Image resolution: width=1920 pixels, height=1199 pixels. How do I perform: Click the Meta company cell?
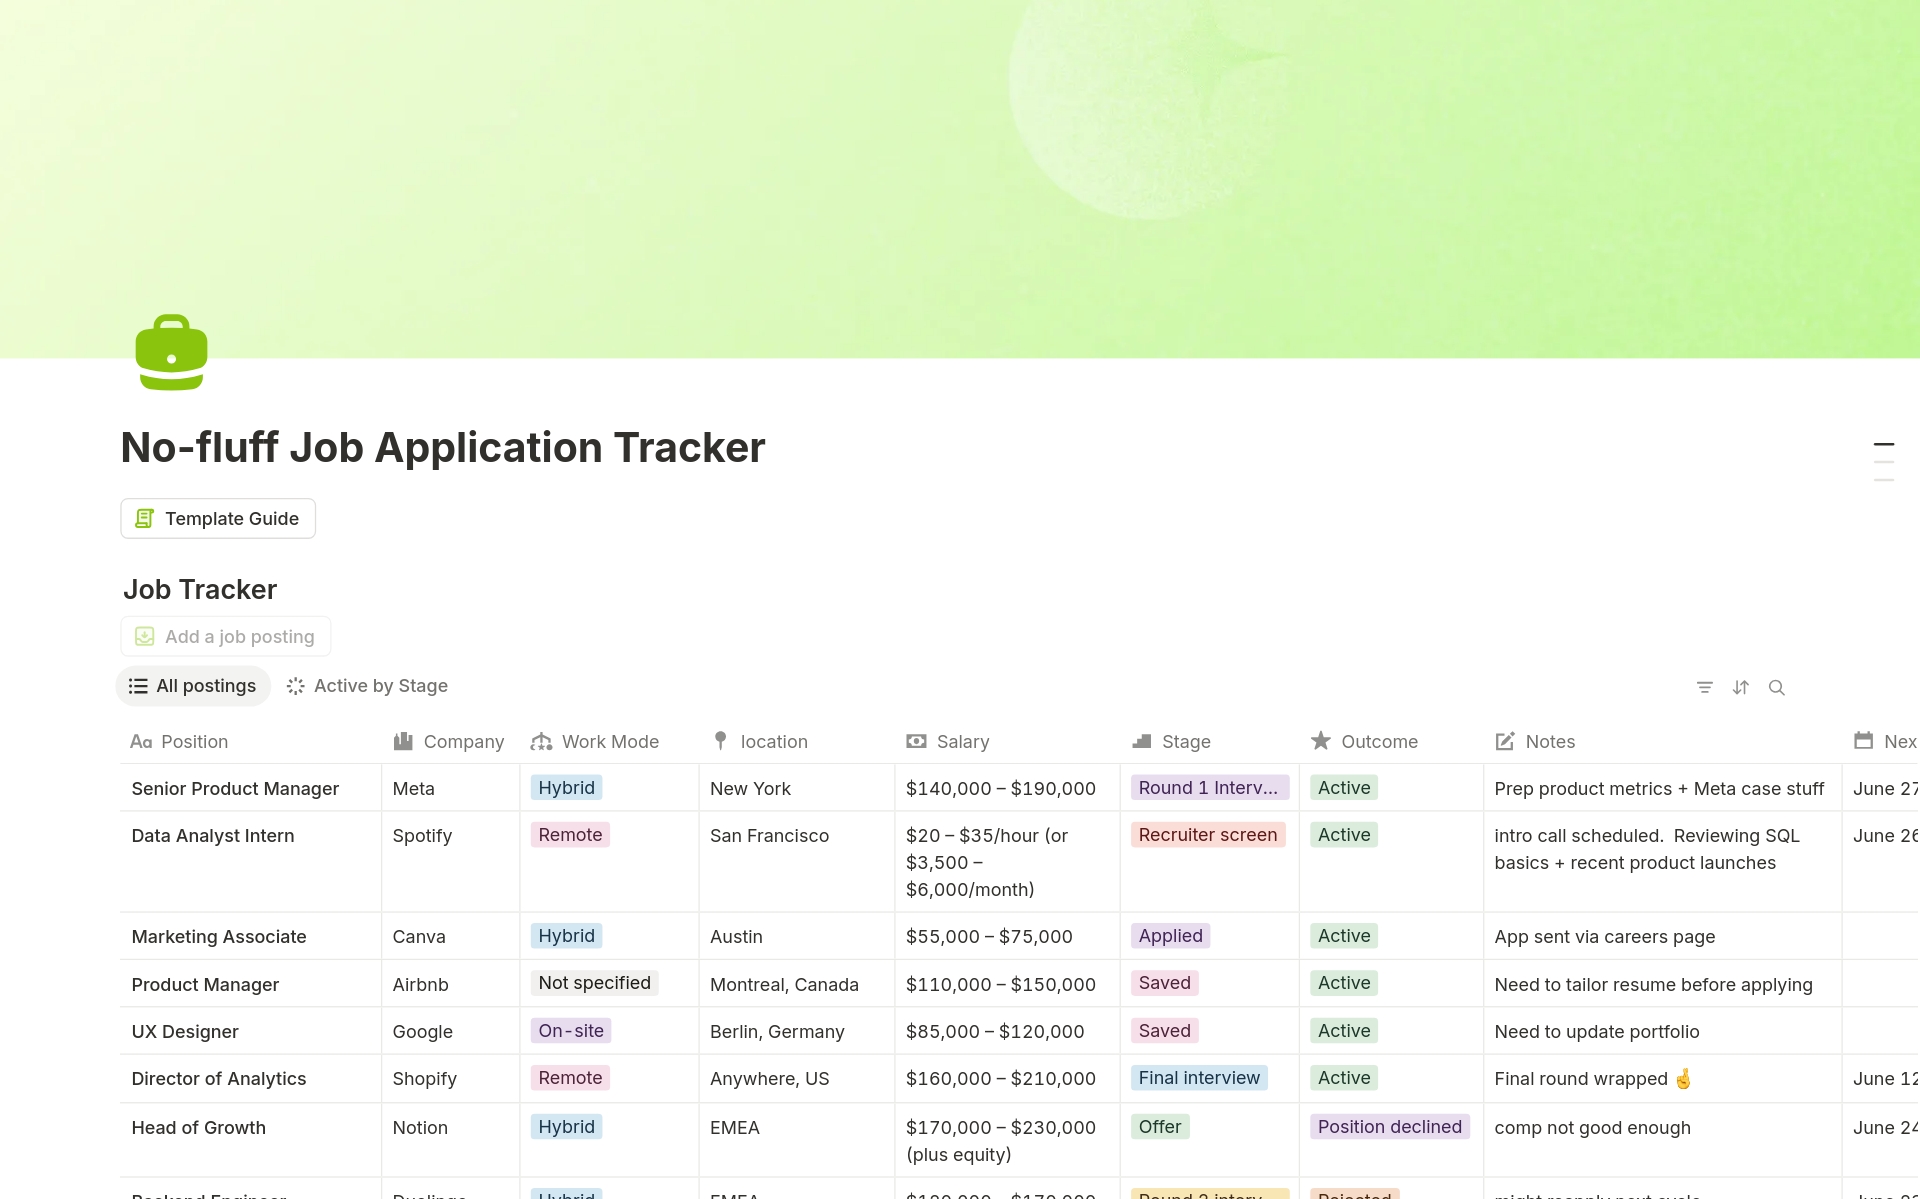coord(450,788)
